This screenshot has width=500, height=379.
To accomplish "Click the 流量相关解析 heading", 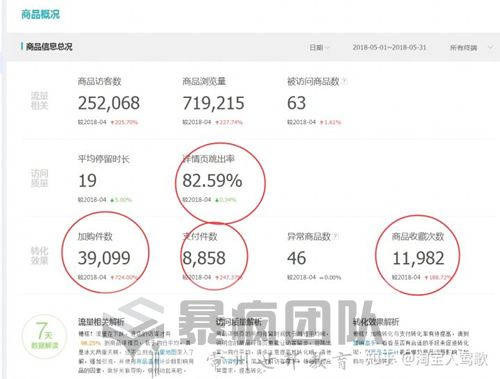I will click(x=101, y=322).
